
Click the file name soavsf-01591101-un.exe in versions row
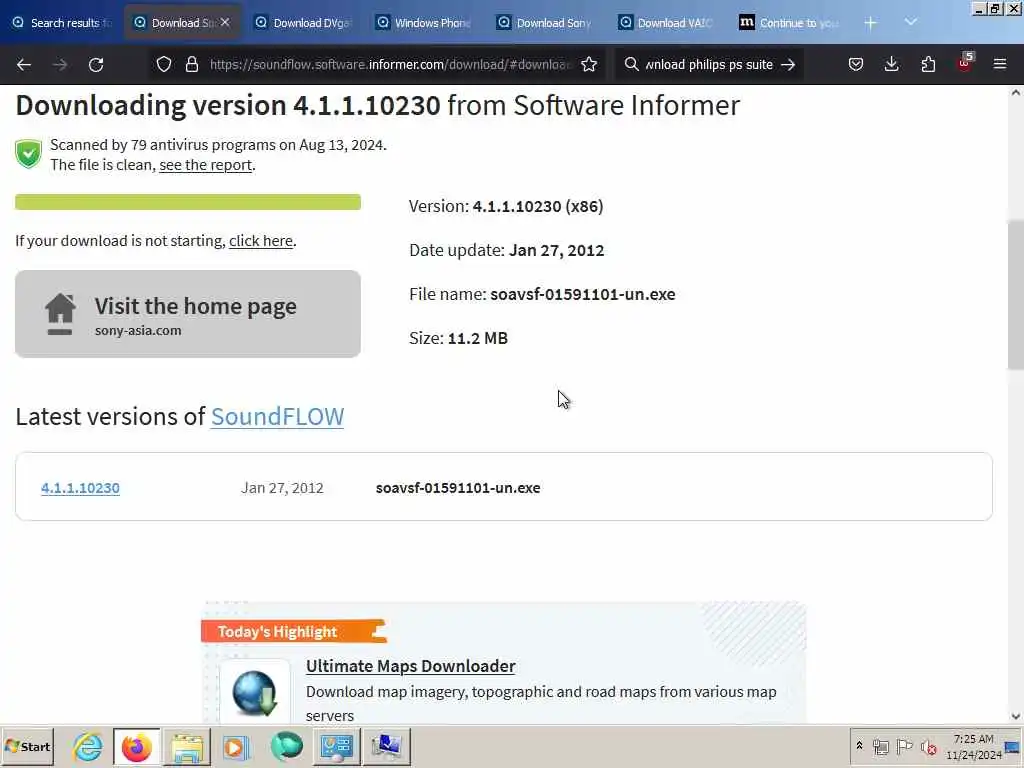tap(458, 488)
